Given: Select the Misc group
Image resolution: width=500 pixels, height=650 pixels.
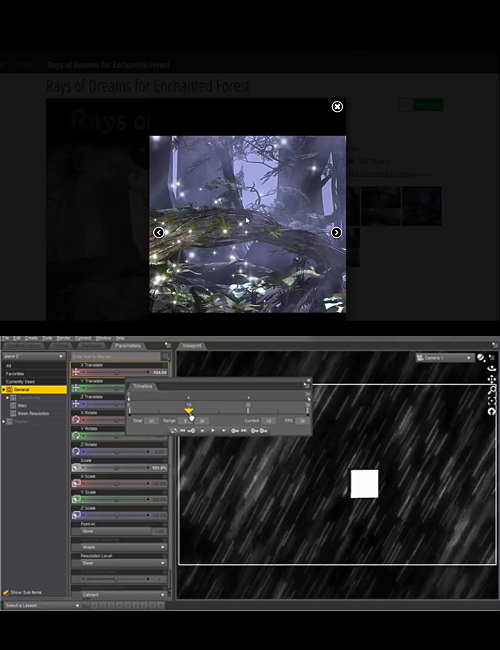Looking at the screenshot, I should [x=22, y=405].
